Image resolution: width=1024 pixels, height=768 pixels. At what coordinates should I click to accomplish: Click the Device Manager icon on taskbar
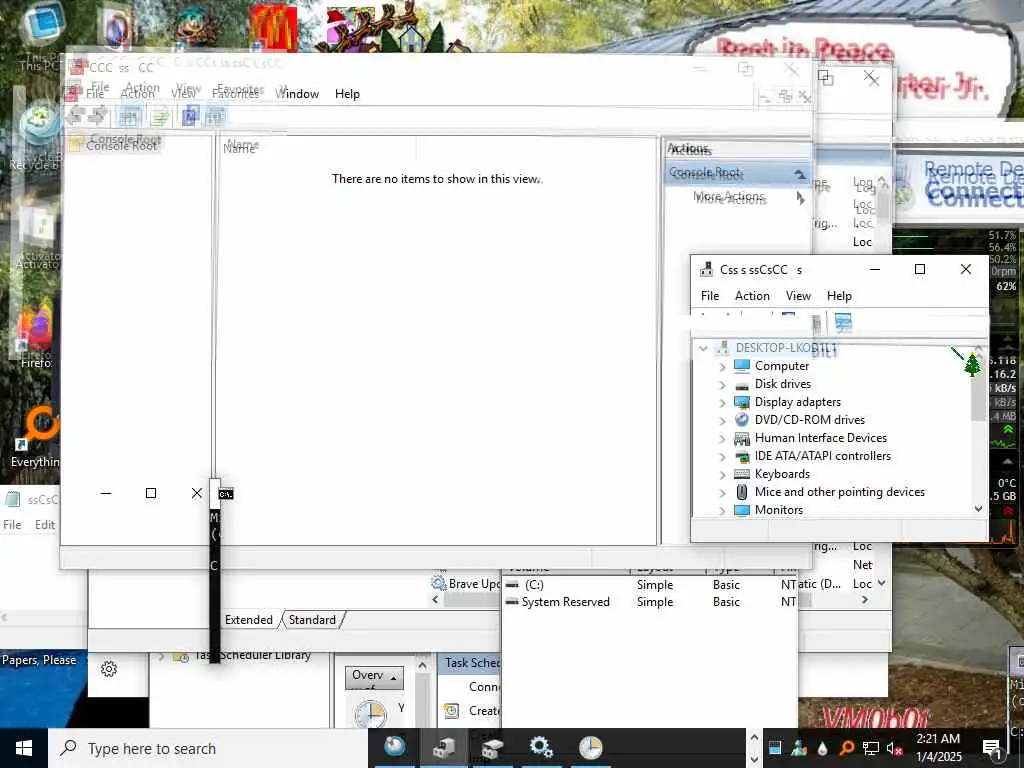point(444,747)
